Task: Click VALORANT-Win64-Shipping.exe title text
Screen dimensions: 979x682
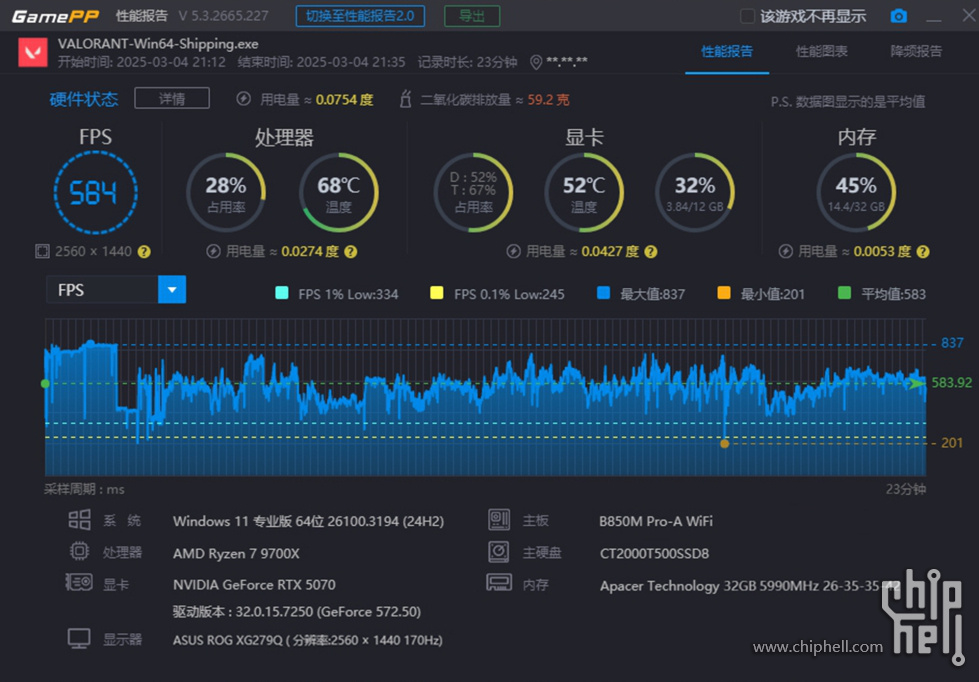Action: click(x=158, y=44)
